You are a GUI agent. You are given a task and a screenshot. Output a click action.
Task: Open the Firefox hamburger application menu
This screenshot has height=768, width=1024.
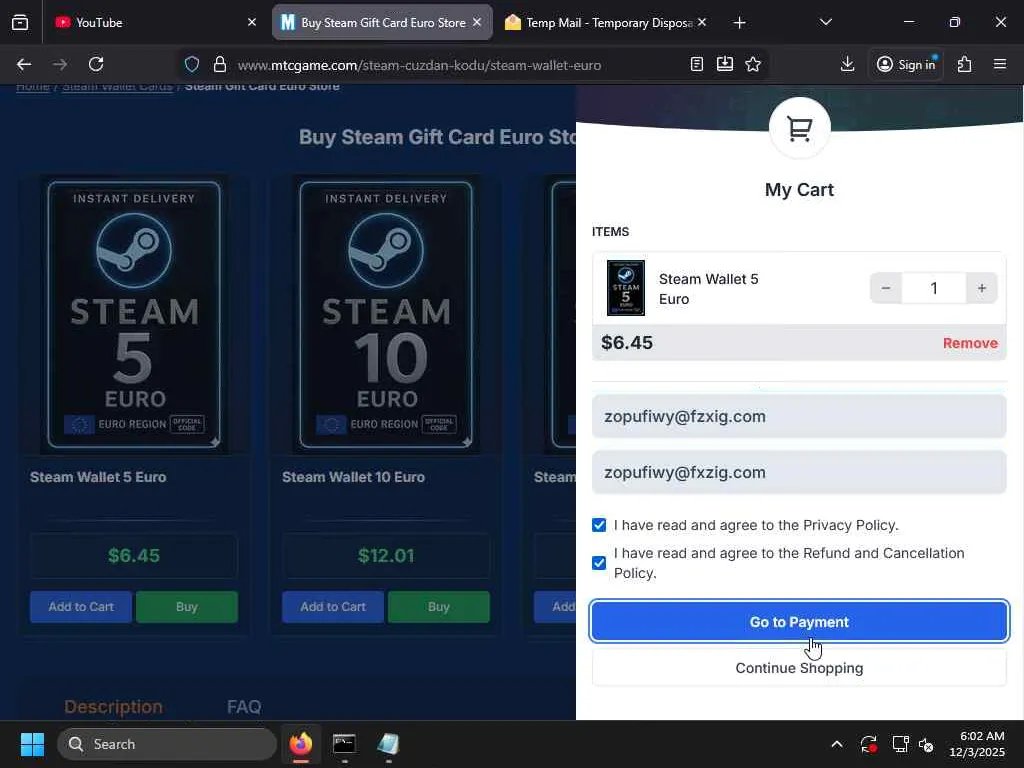1000,64
